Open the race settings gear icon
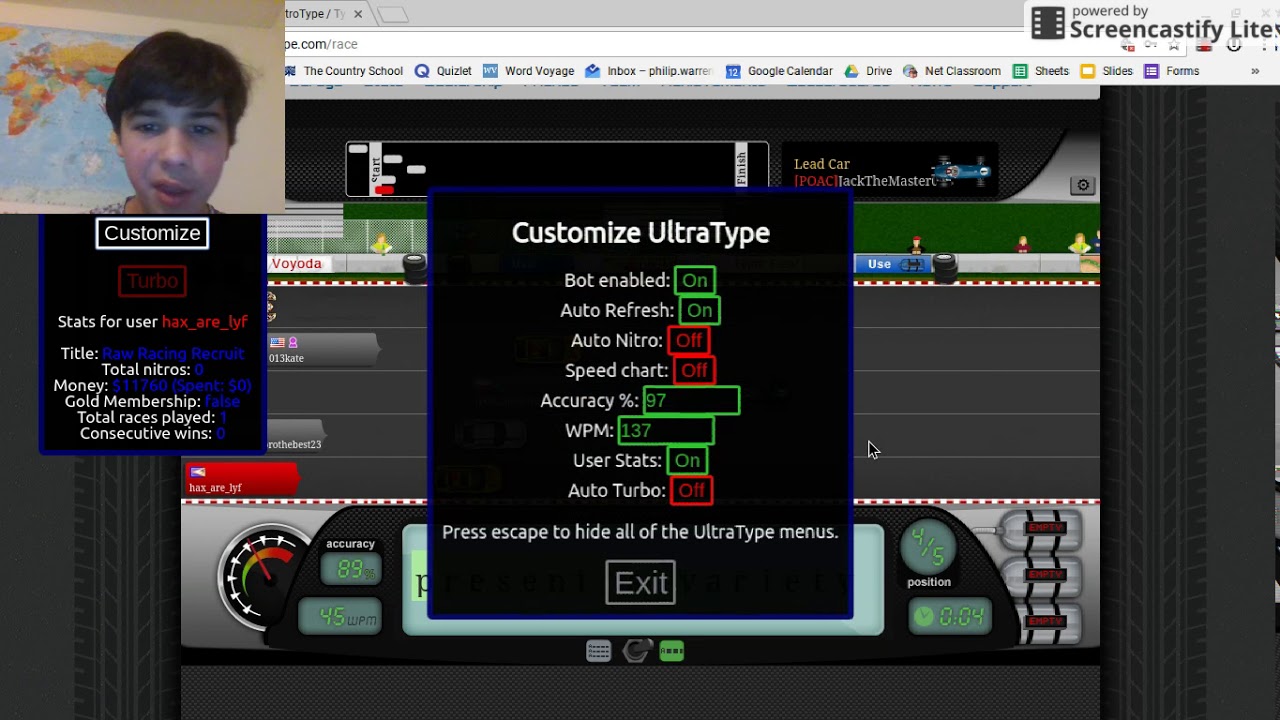Screen dimensions: 1280x720 click(1082, 185)
